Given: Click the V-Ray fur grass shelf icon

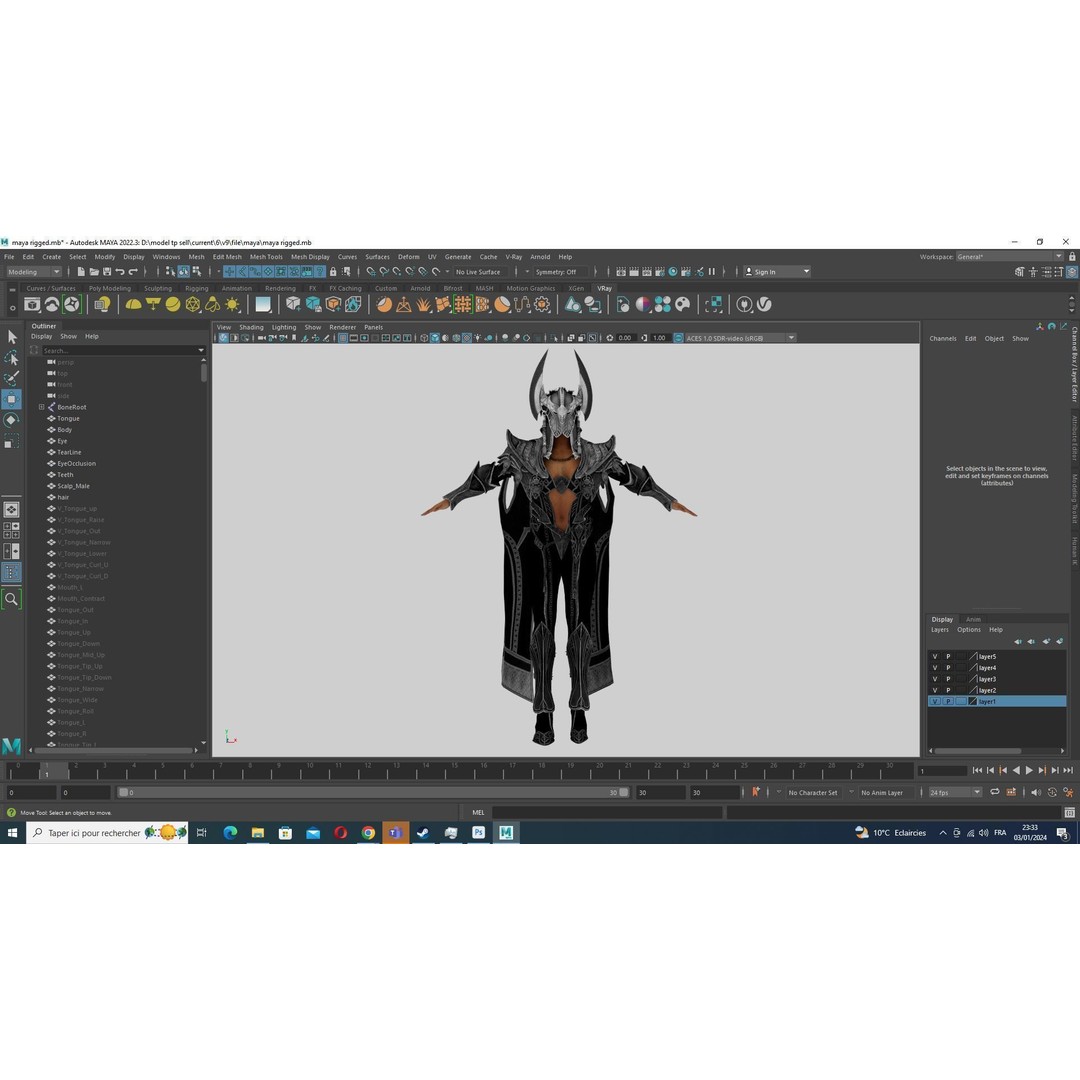Looking at the screenshot, I should pos(424,304).
